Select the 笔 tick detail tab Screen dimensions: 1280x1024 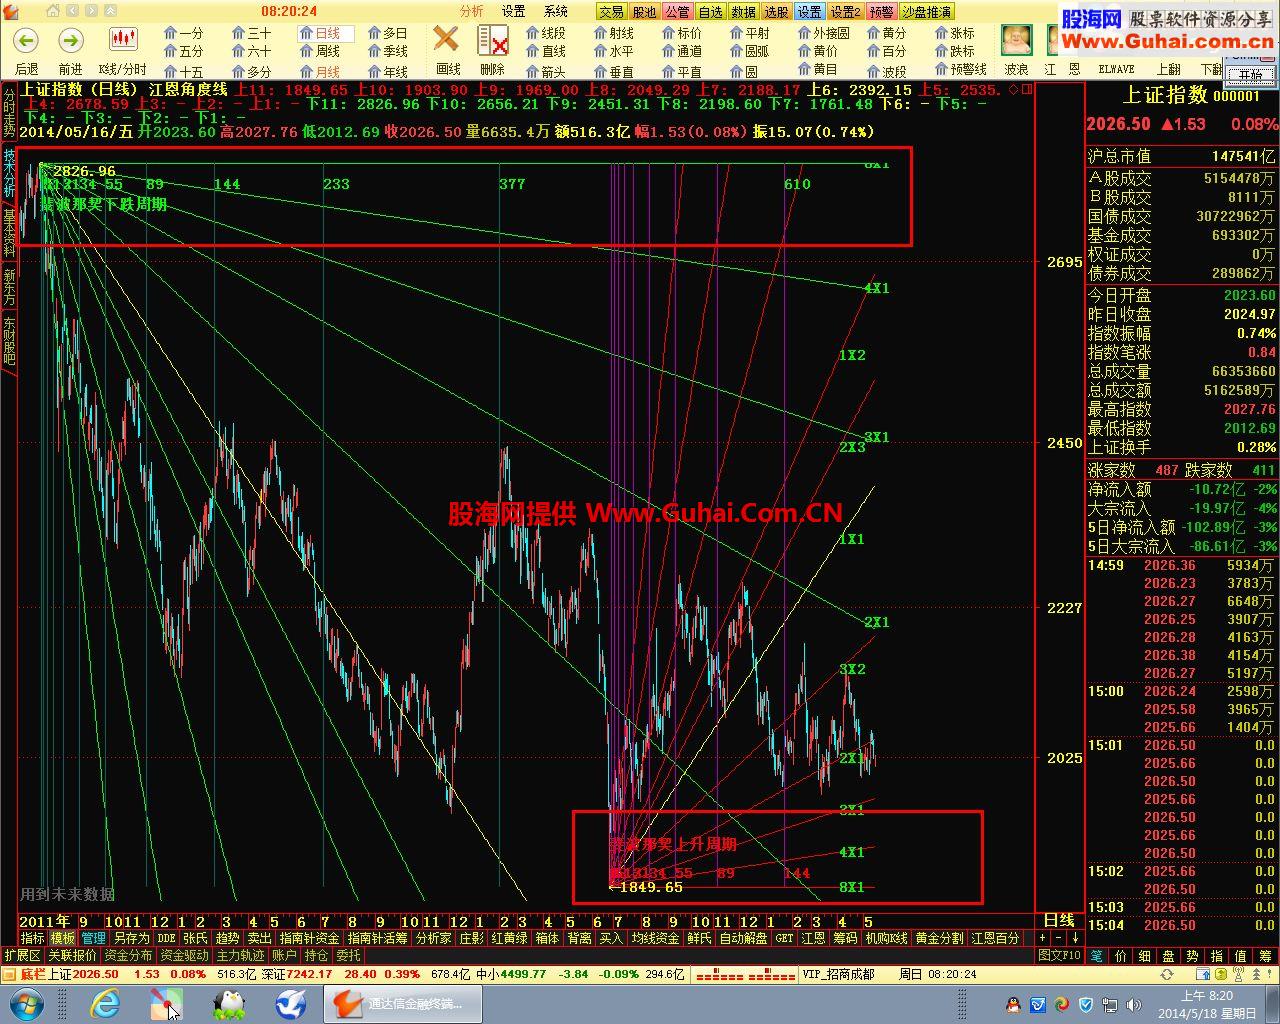pyautogui.click(x=1097, y=955)
